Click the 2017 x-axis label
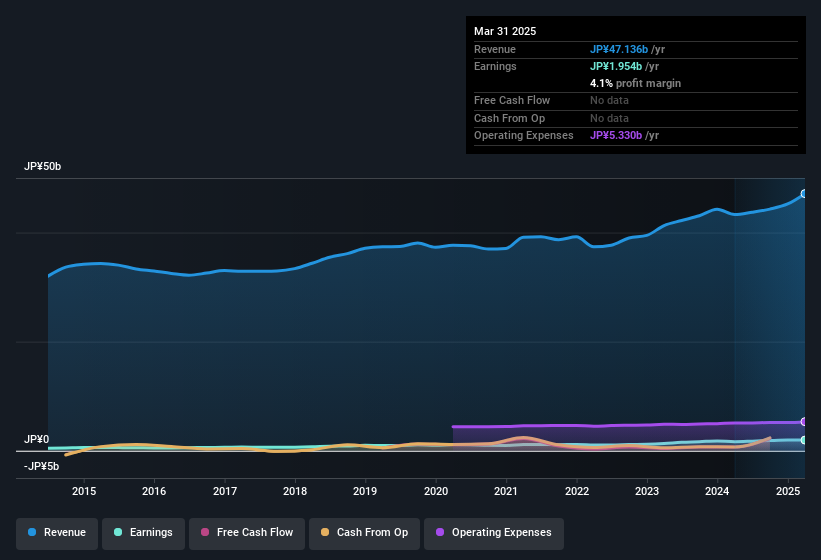The image size is (821, 560). click(x=225, y=491)
